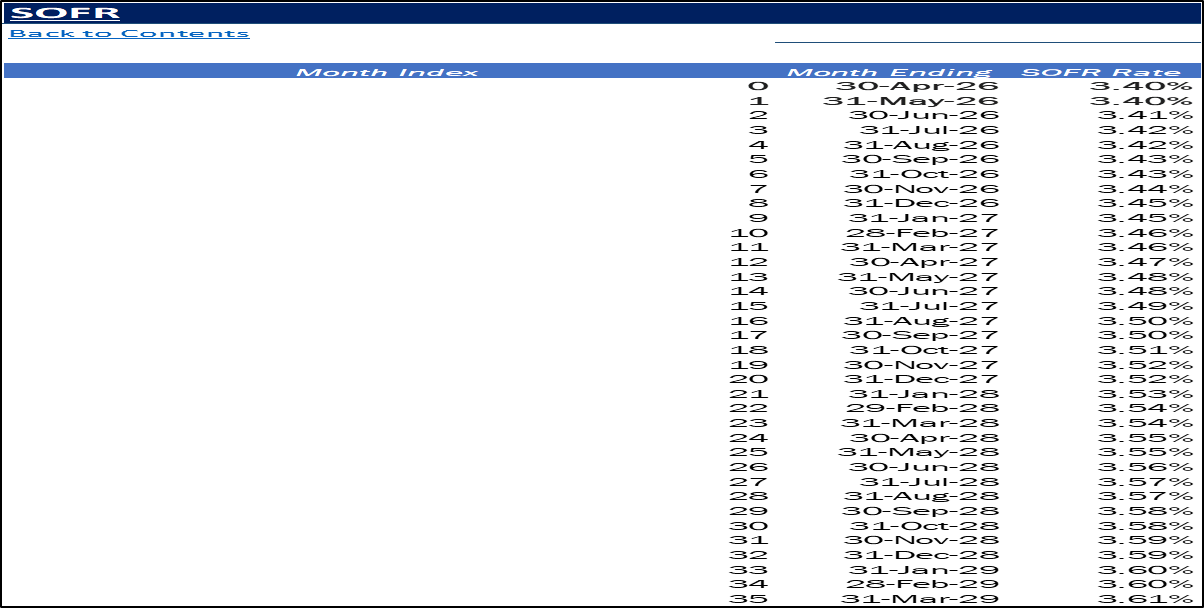Select month index cell 10
1204x608 pixels.
750,233
